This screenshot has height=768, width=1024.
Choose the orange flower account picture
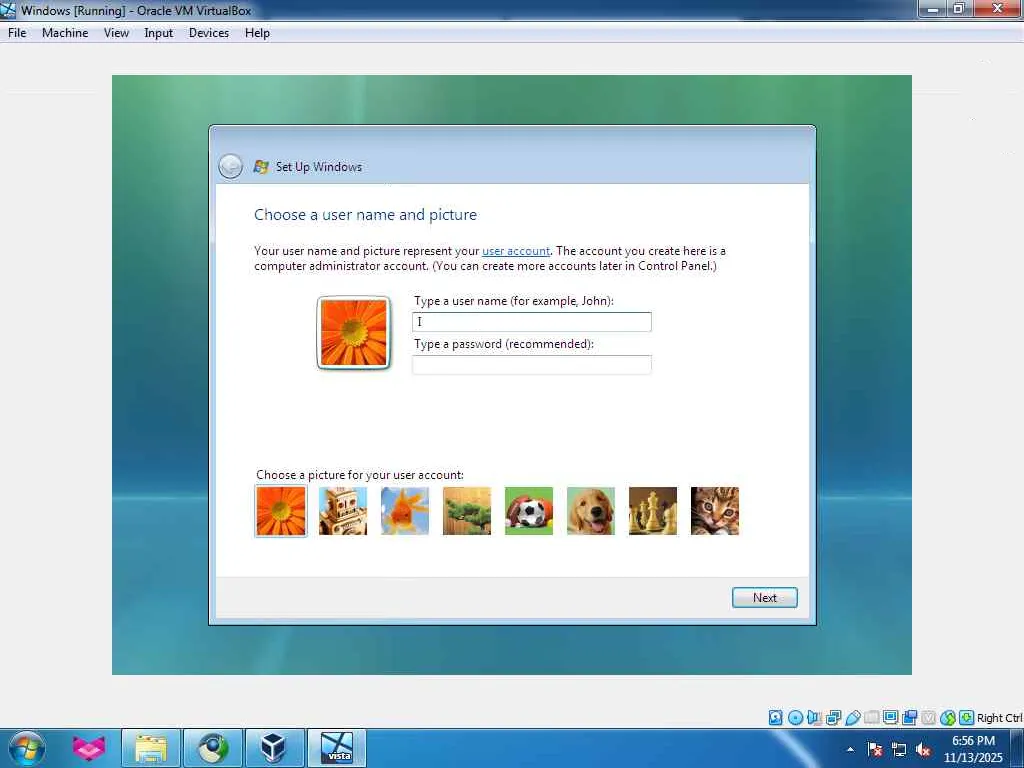[281, 511]
